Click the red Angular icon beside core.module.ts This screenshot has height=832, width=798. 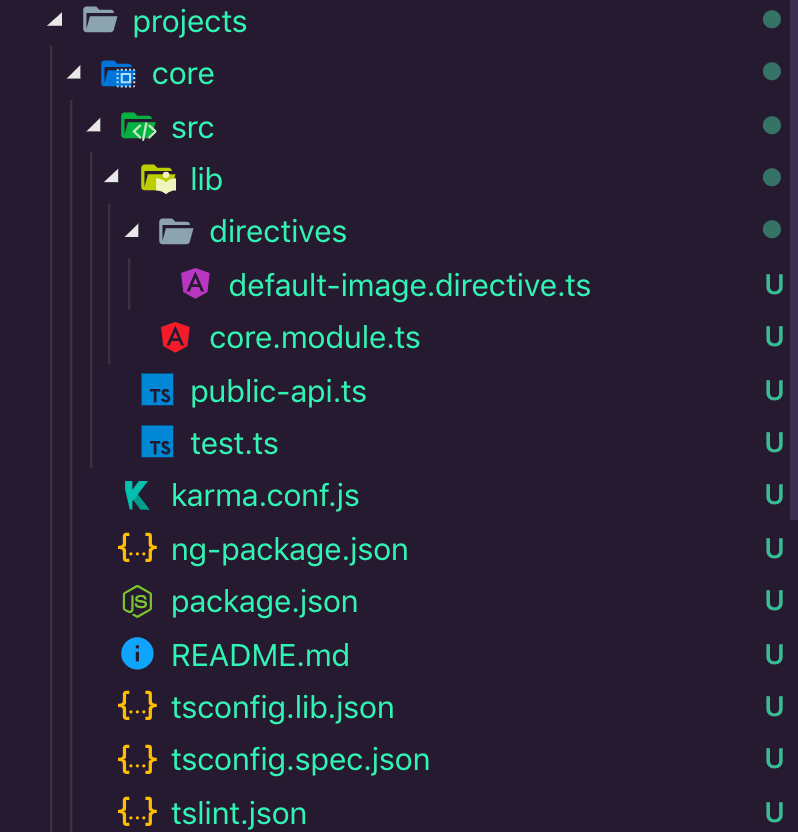(176, 337)
